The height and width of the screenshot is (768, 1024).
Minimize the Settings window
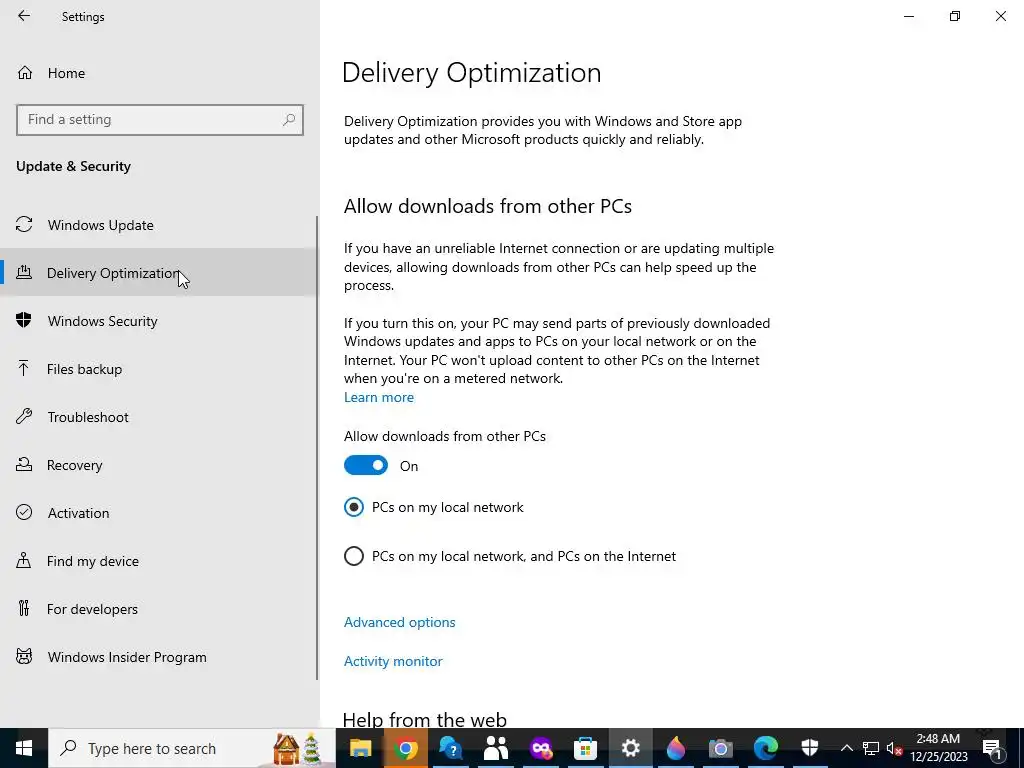click(x=909, y=16)
